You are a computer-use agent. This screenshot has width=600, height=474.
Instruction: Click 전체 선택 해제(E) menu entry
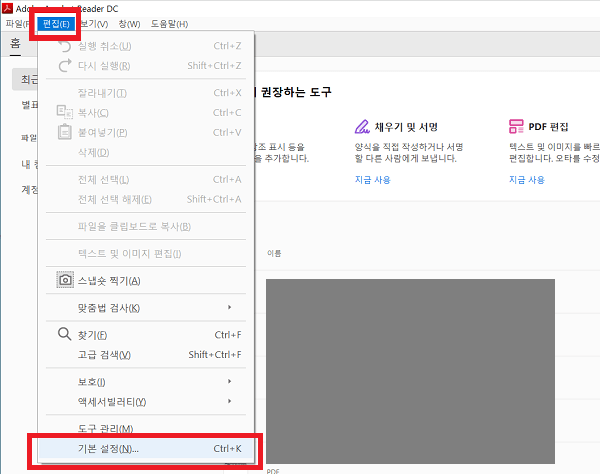click(146, 199)
